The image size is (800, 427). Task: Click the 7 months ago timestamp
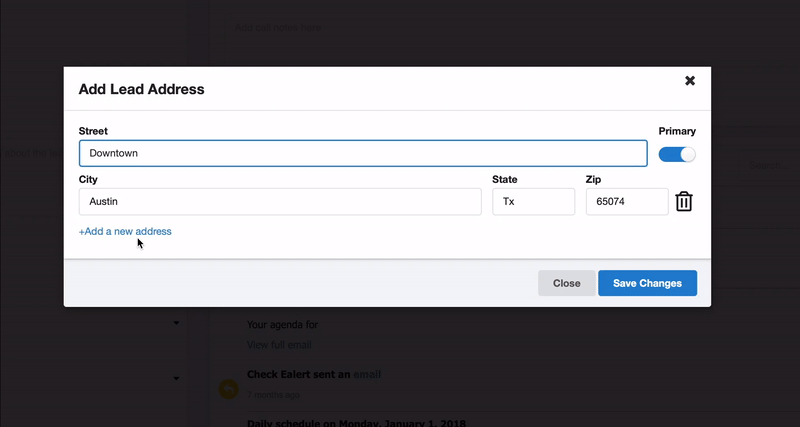click(x=275, y=393)
